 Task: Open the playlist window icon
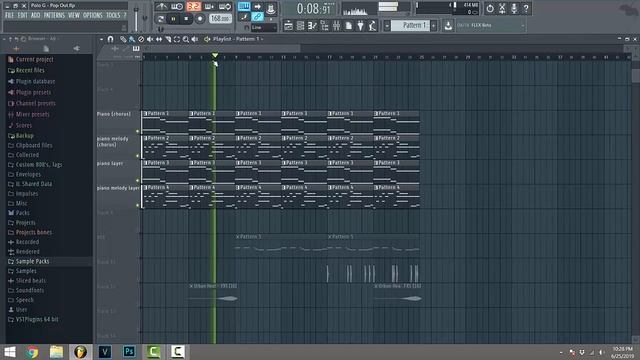[288, 26]
